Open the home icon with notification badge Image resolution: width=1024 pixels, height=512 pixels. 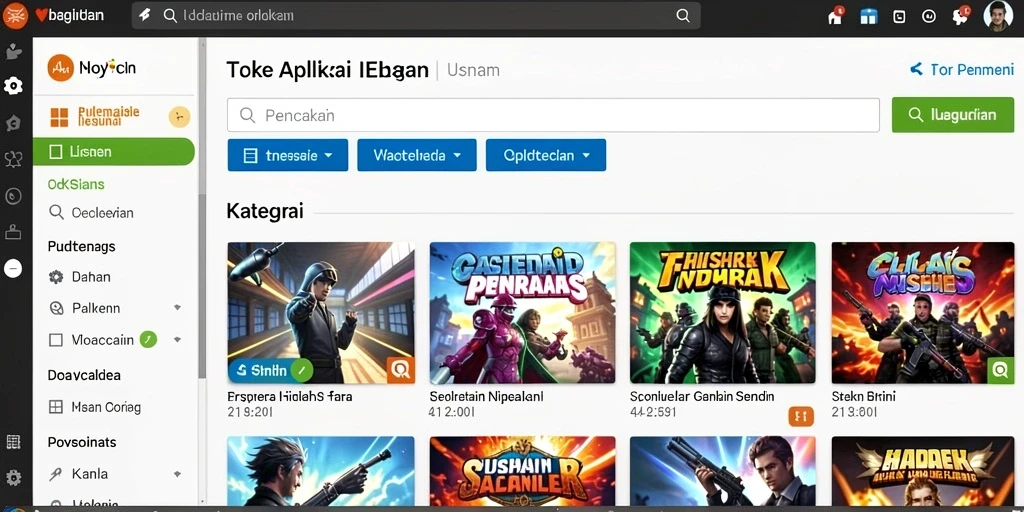[835, 16]
